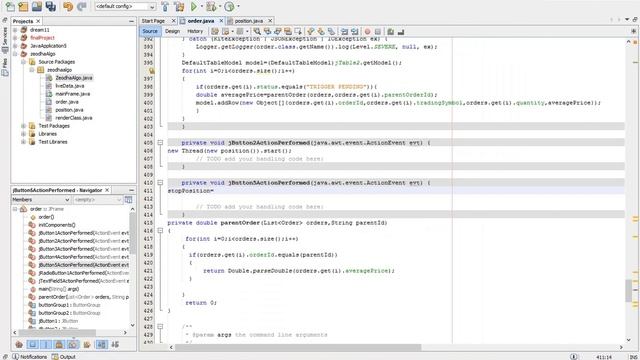Click the Undo arrow icon
Screen dimensions: 640x360
[68, 7]
